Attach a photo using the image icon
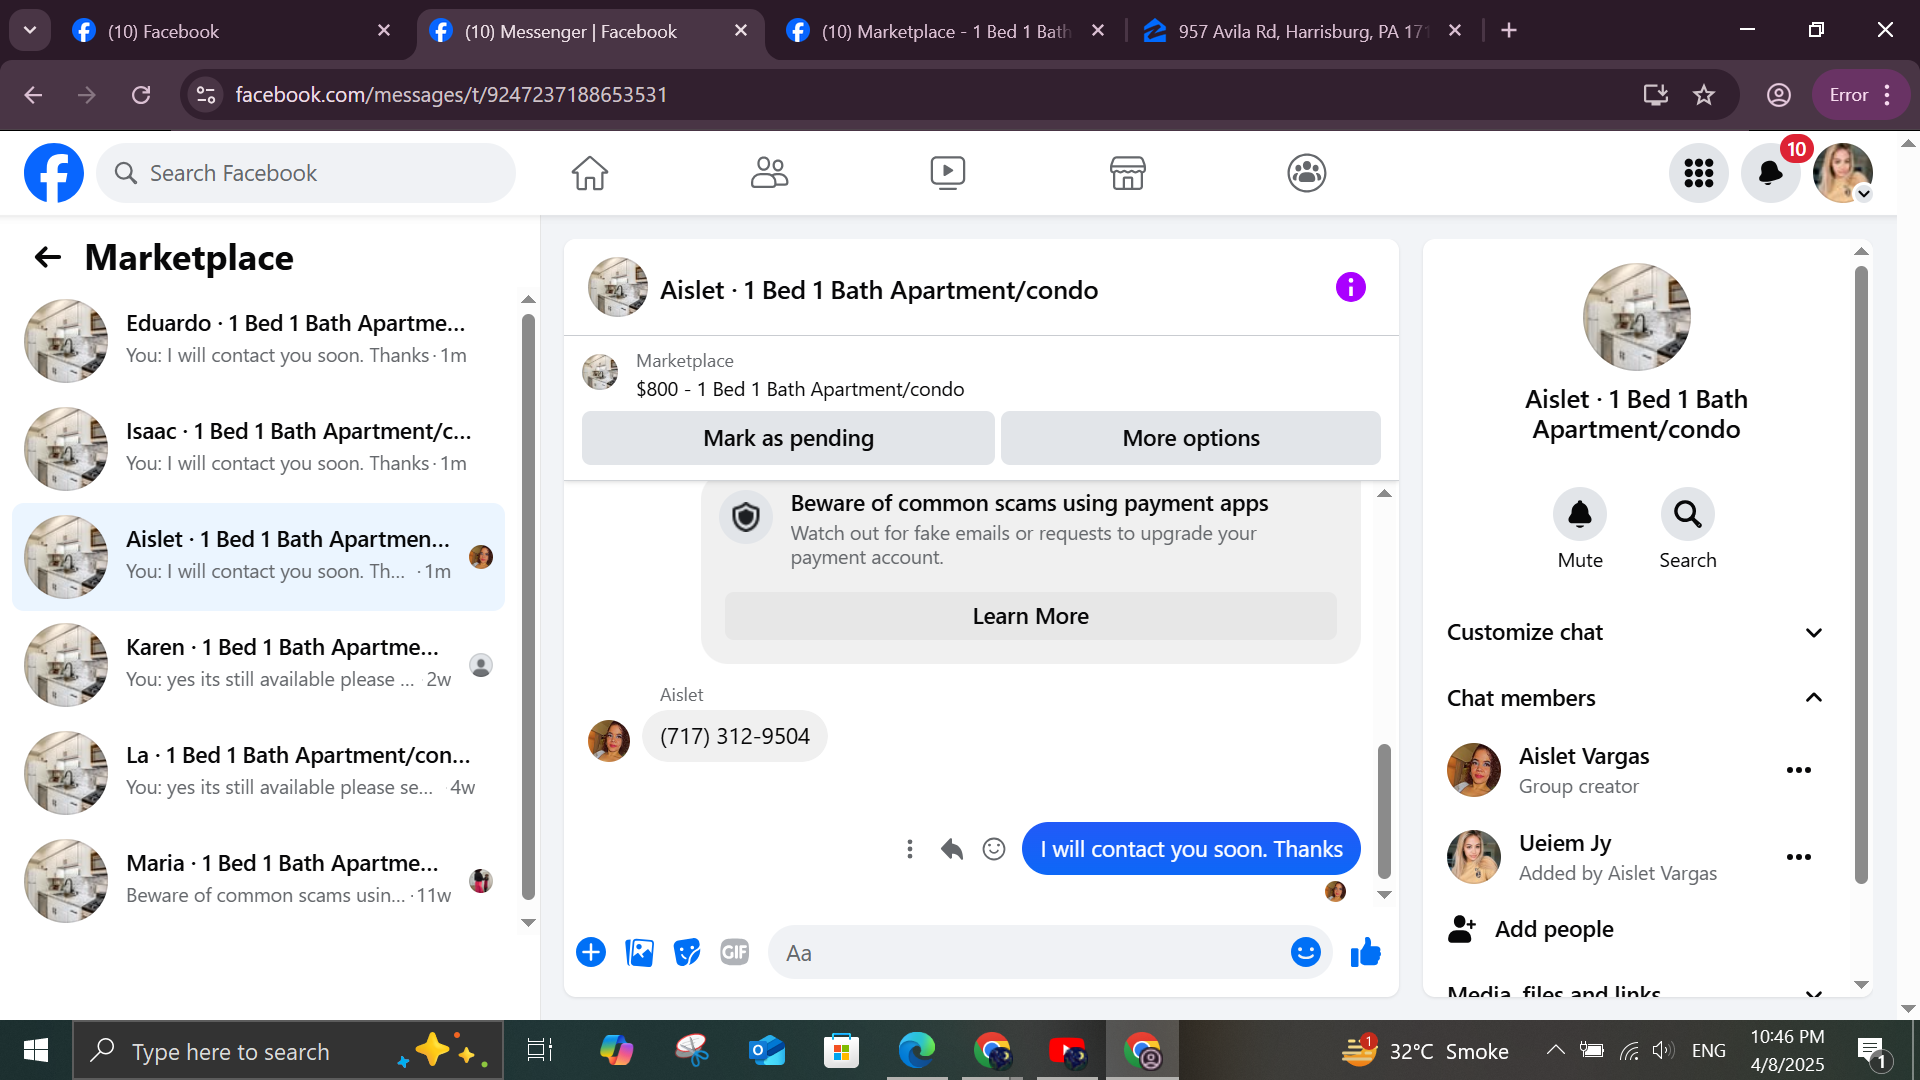Viewport: 1920px width, 1080px height. tap(639, 952)
